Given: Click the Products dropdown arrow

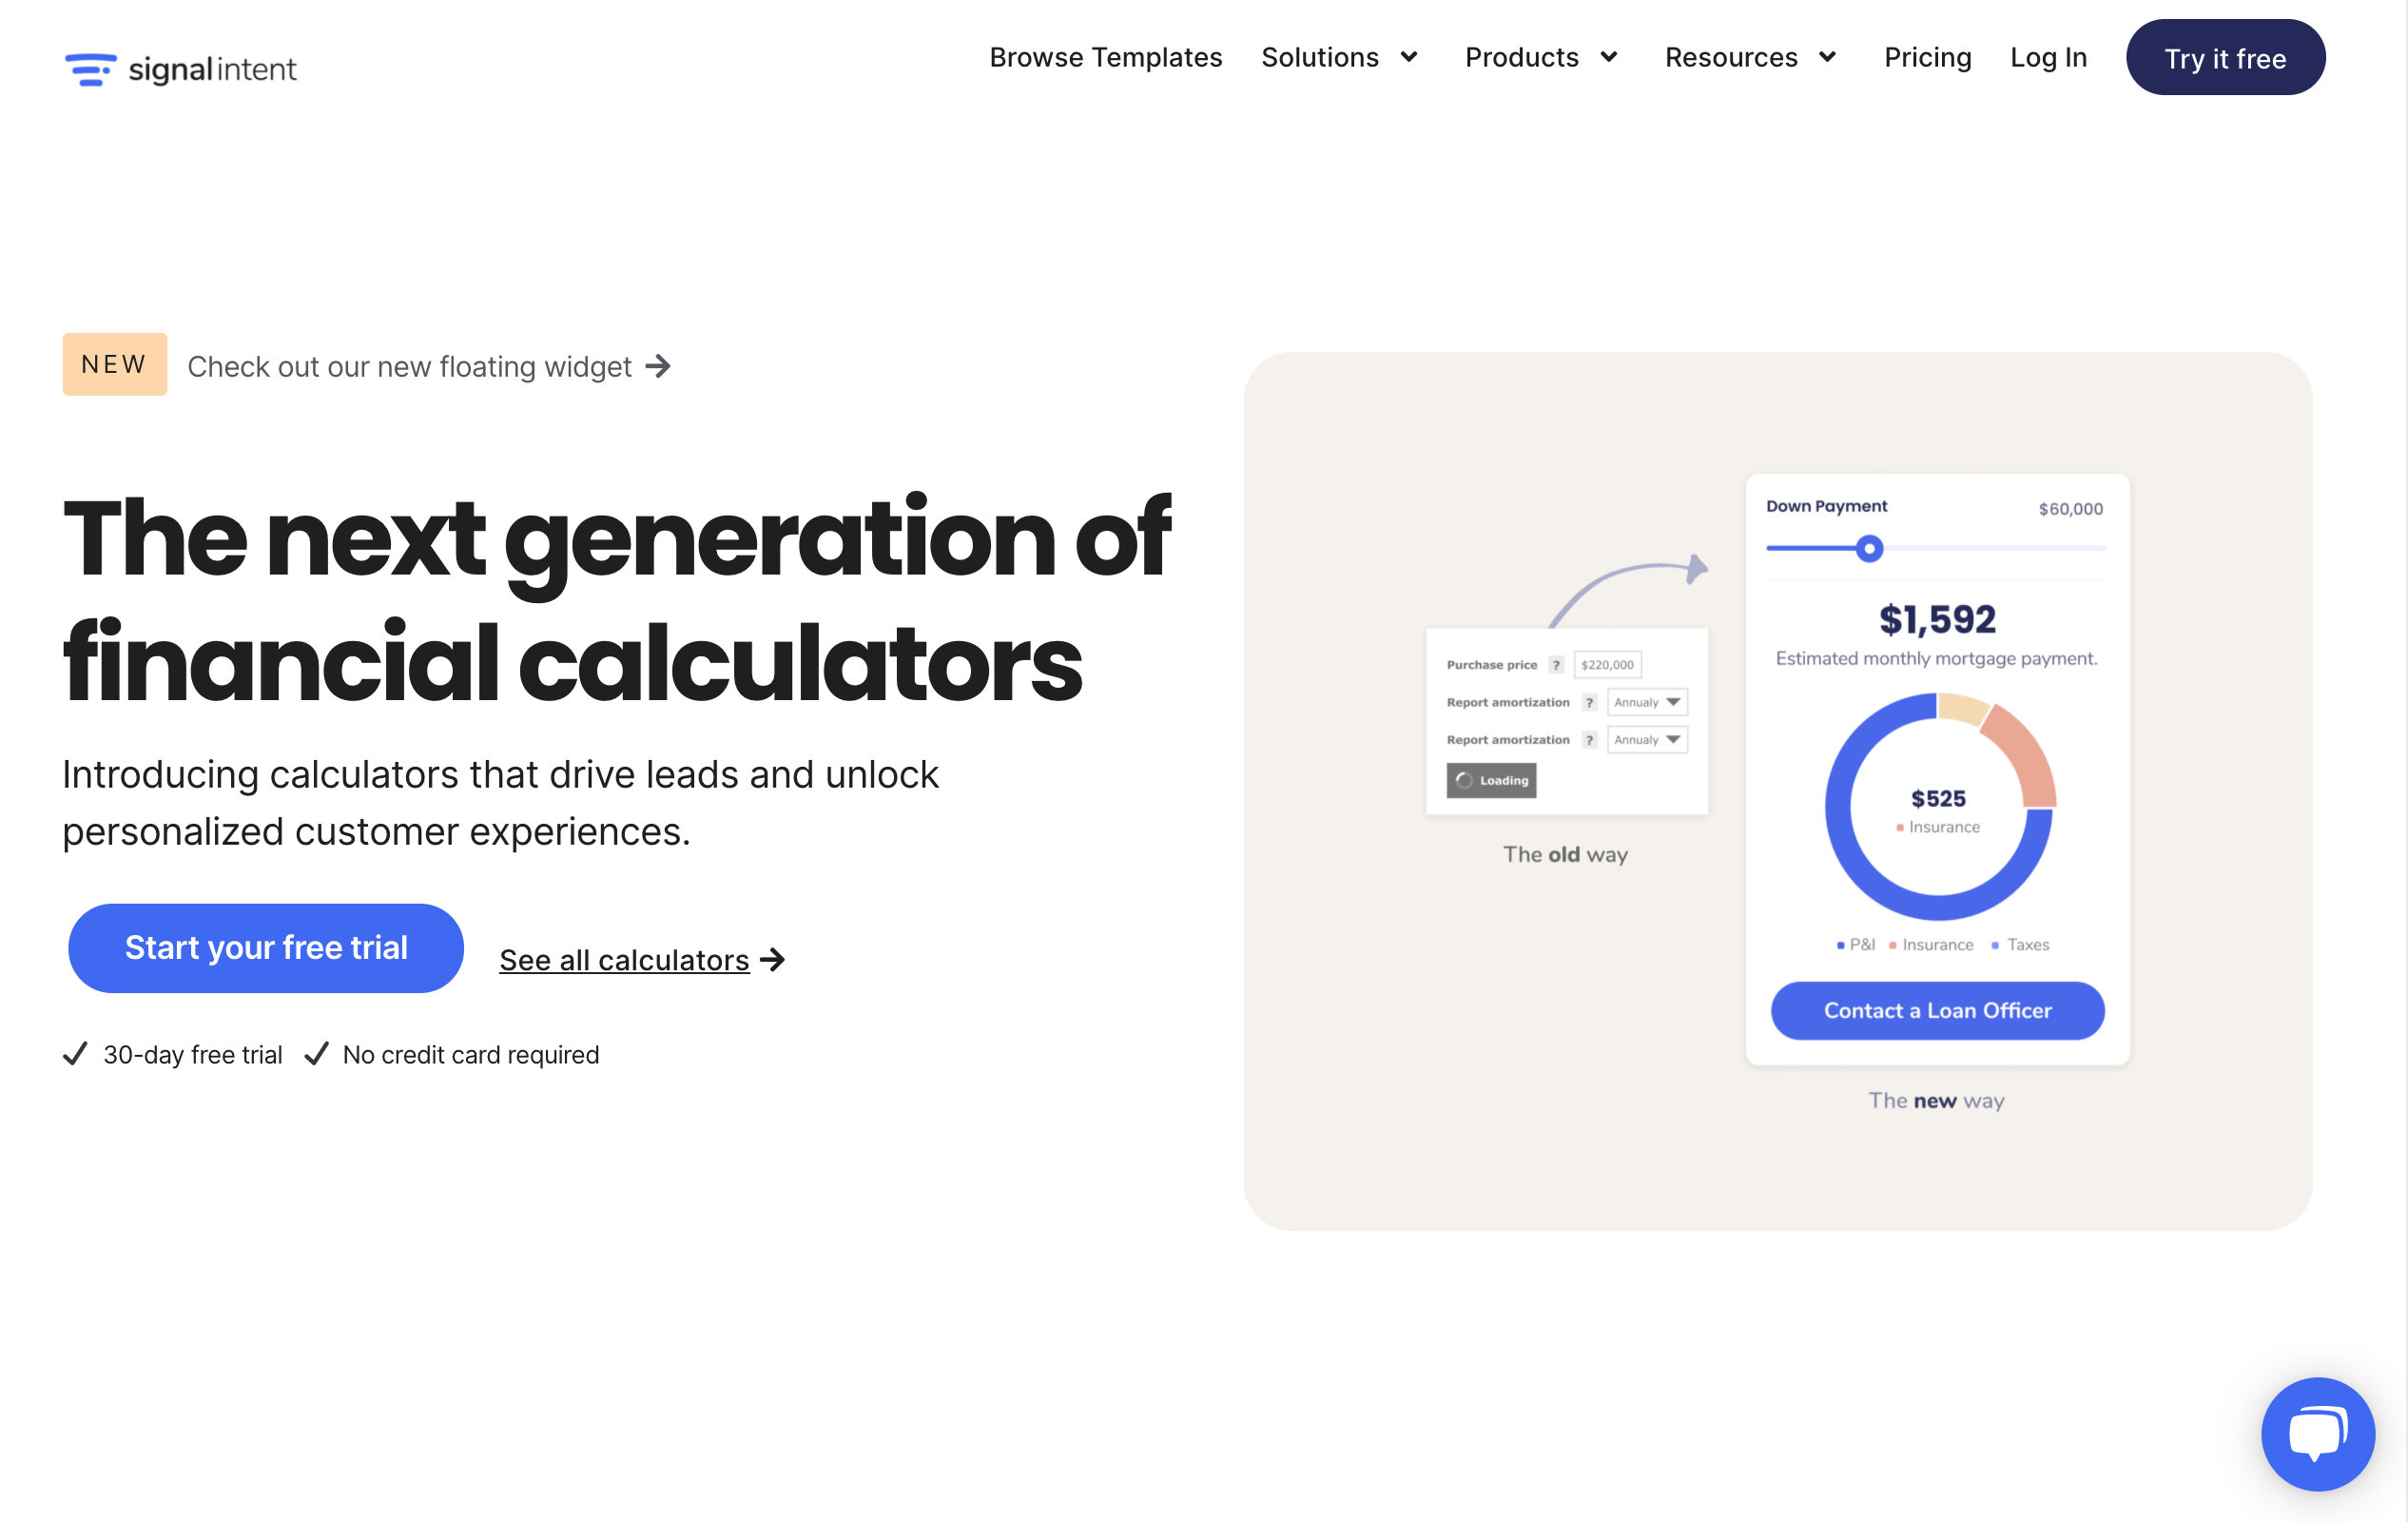Looking at the screenshot, I should click(1611, 56).
